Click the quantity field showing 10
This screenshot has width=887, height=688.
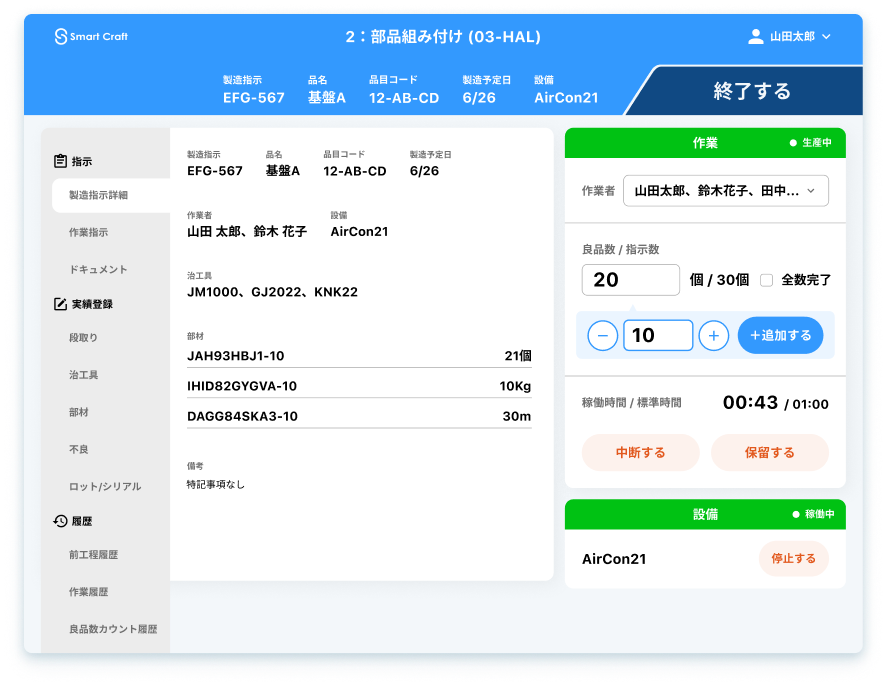pos(658,336)
